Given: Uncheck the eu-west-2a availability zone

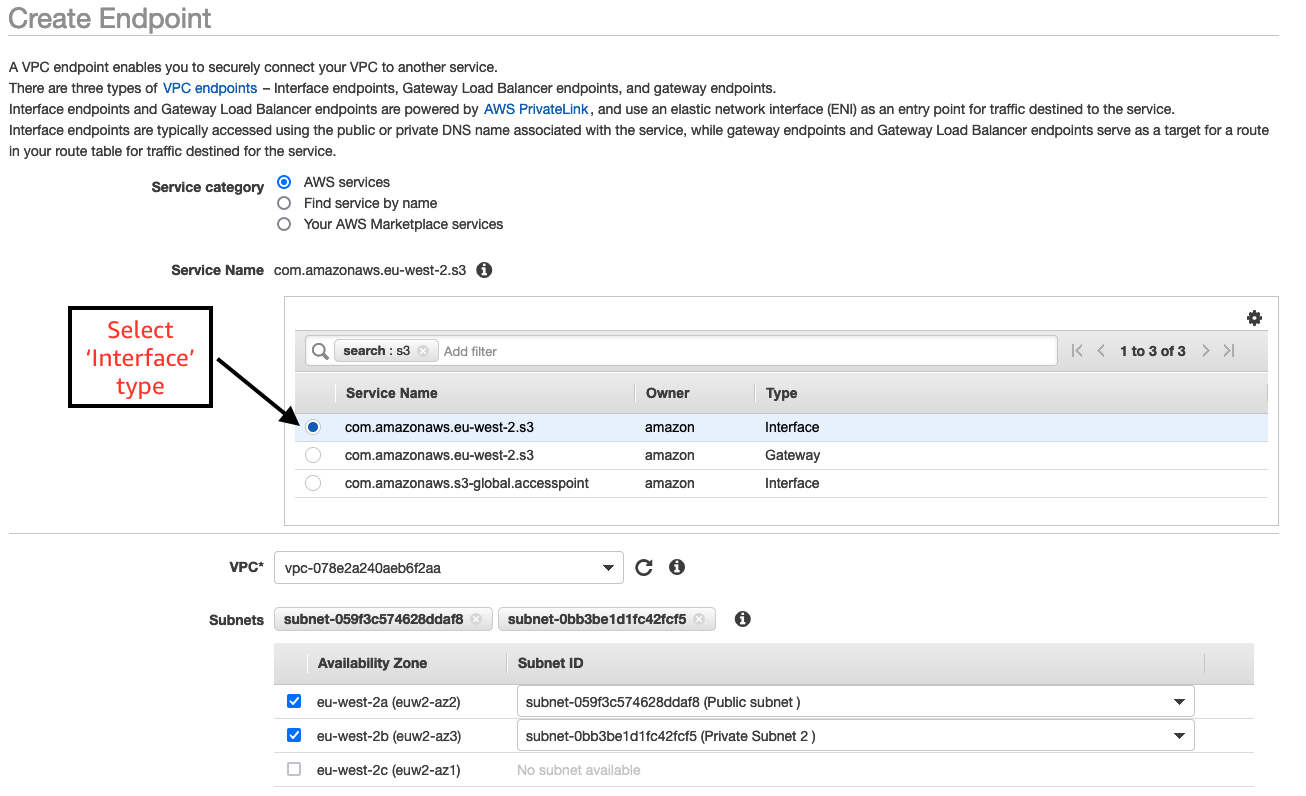Looking at the screenshot, I should [x=294, y=701].
